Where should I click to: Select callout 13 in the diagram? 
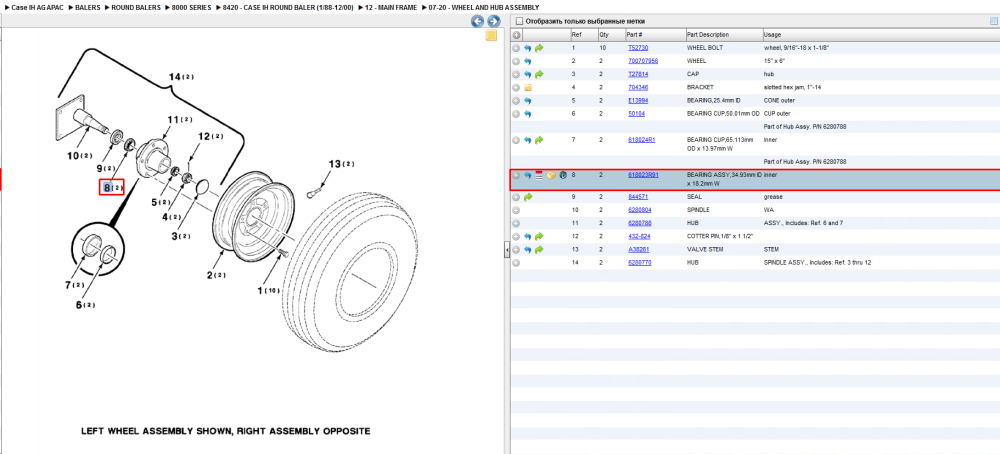coord(341,164)
